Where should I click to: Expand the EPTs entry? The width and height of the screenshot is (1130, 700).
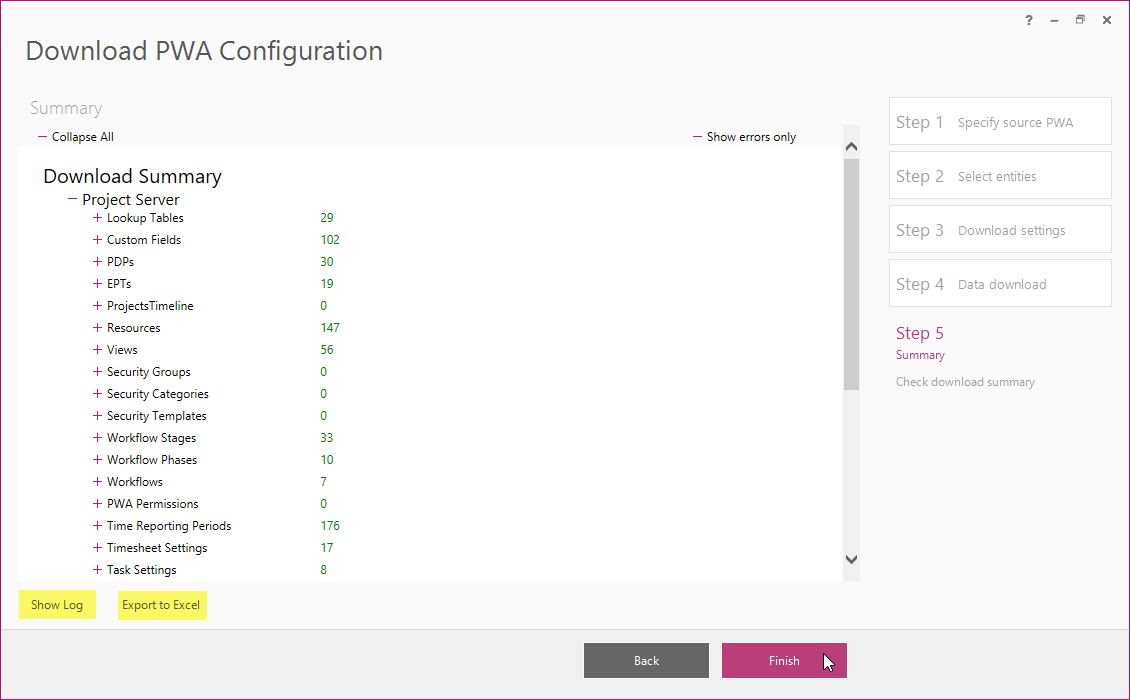(97, 283)
